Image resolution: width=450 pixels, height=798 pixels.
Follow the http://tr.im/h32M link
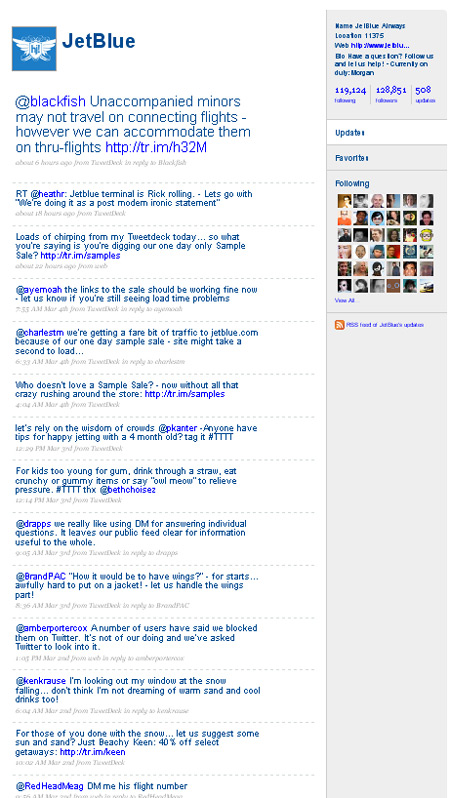click(x=156, y=148)
